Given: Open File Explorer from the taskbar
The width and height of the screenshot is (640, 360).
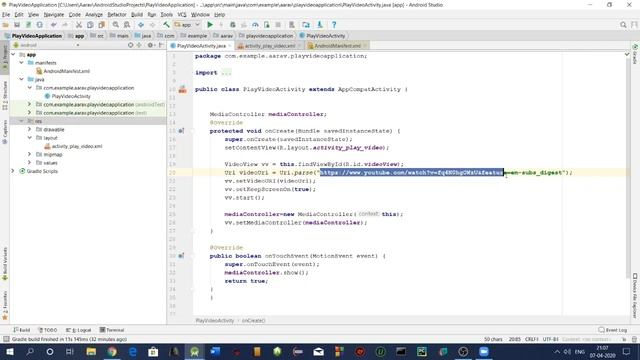Looking at the screenshot, I should [91, 351].
